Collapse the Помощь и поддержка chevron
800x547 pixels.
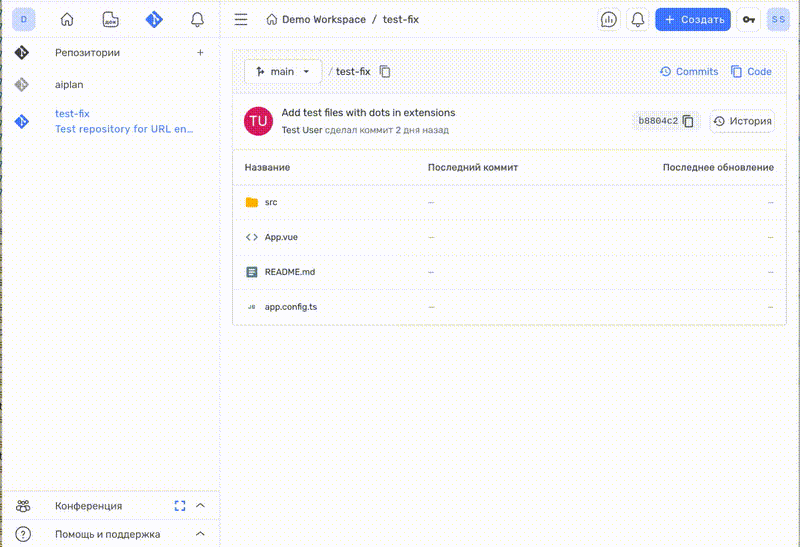(201, 534)
